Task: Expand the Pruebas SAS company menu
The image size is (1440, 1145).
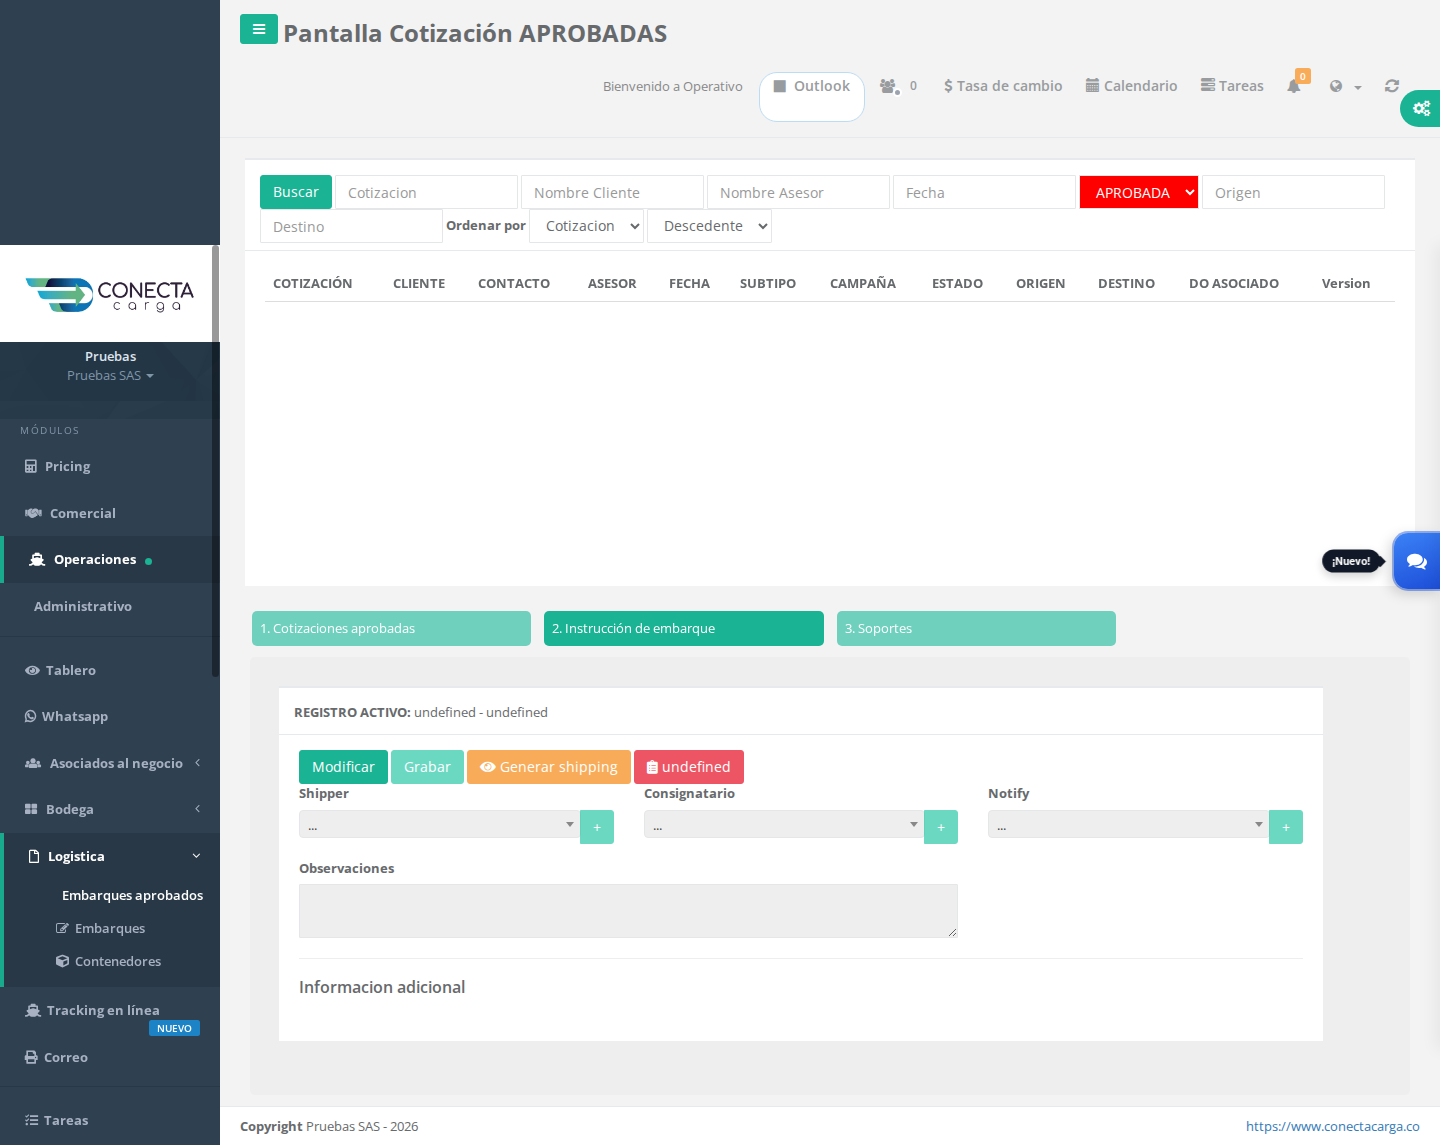Action: [x=110, y=376]
